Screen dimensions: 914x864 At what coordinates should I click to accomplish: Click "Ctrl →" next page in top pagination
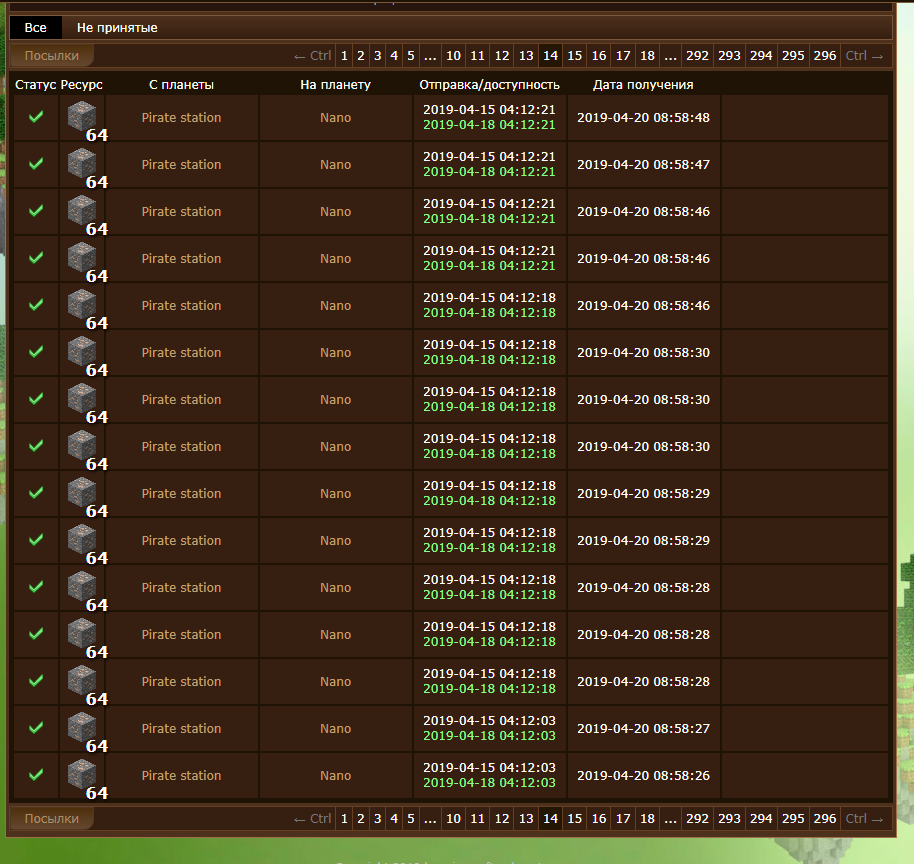tap(865, 56)
